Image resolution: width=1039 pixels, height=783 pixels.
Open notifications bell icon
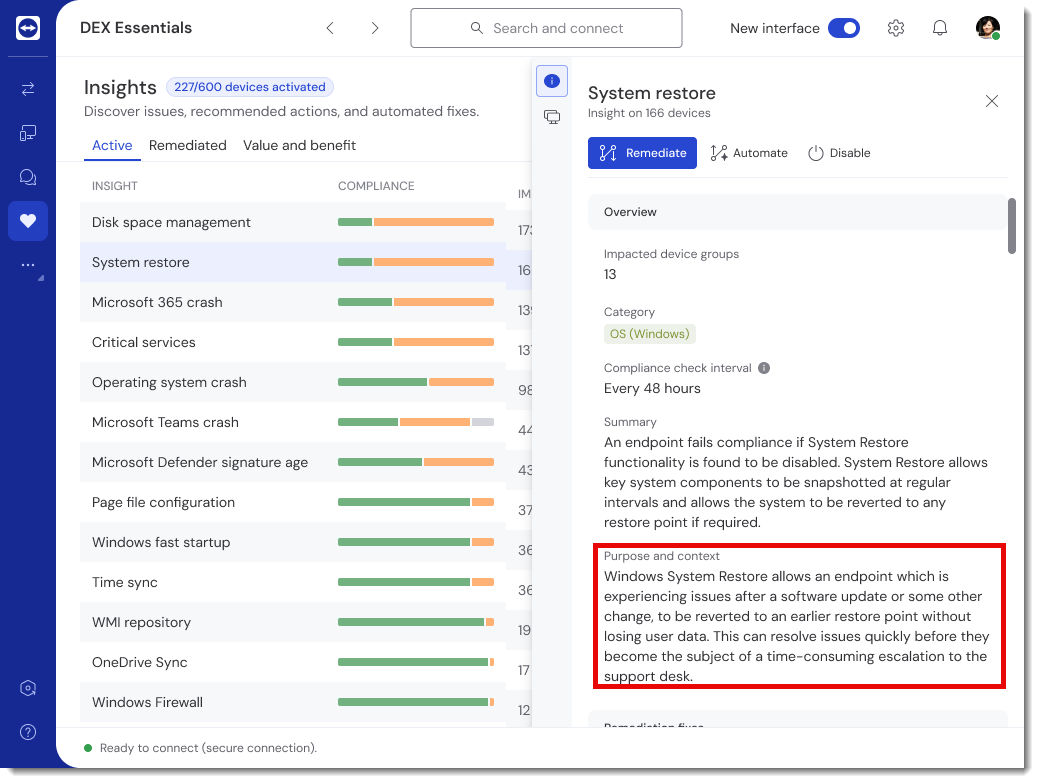click(x=940, y=28)
